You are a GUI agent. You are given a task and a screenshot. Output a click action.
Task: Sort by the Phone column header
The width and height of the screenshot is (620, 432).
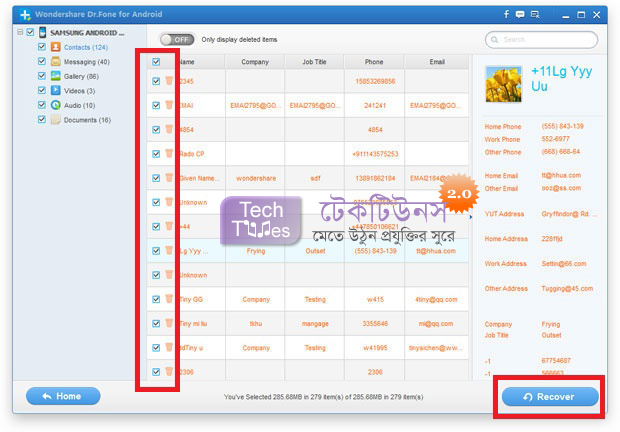[374, 62]
